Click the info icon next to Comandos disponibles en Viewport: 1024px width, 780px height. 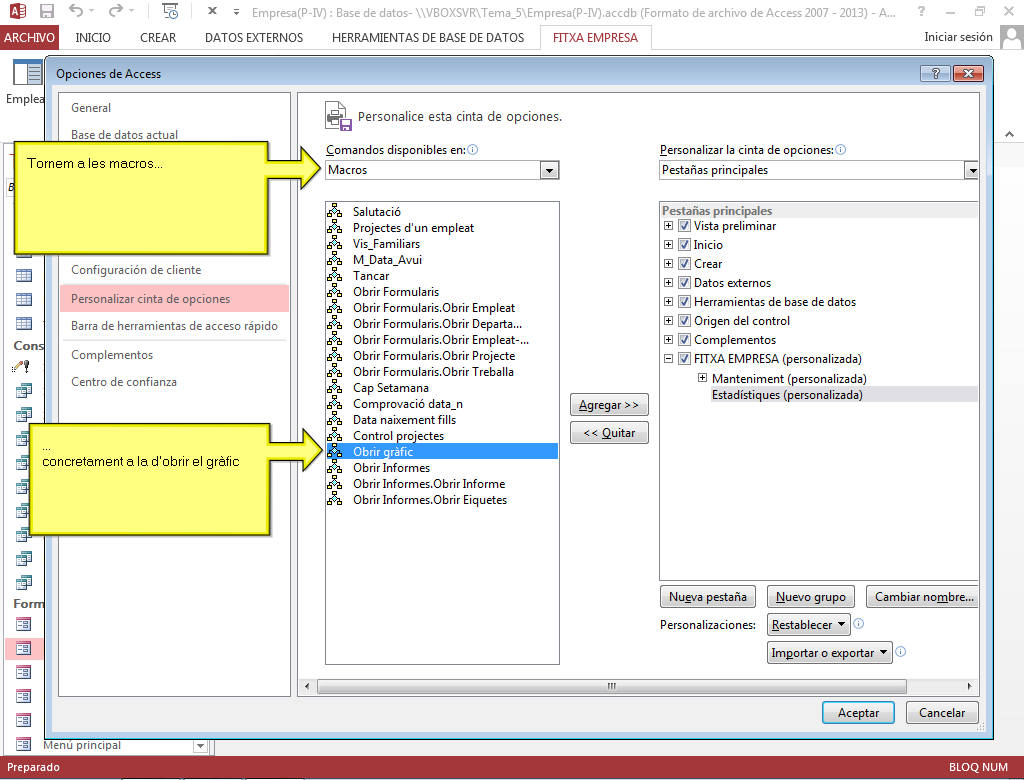coord(473,150)
